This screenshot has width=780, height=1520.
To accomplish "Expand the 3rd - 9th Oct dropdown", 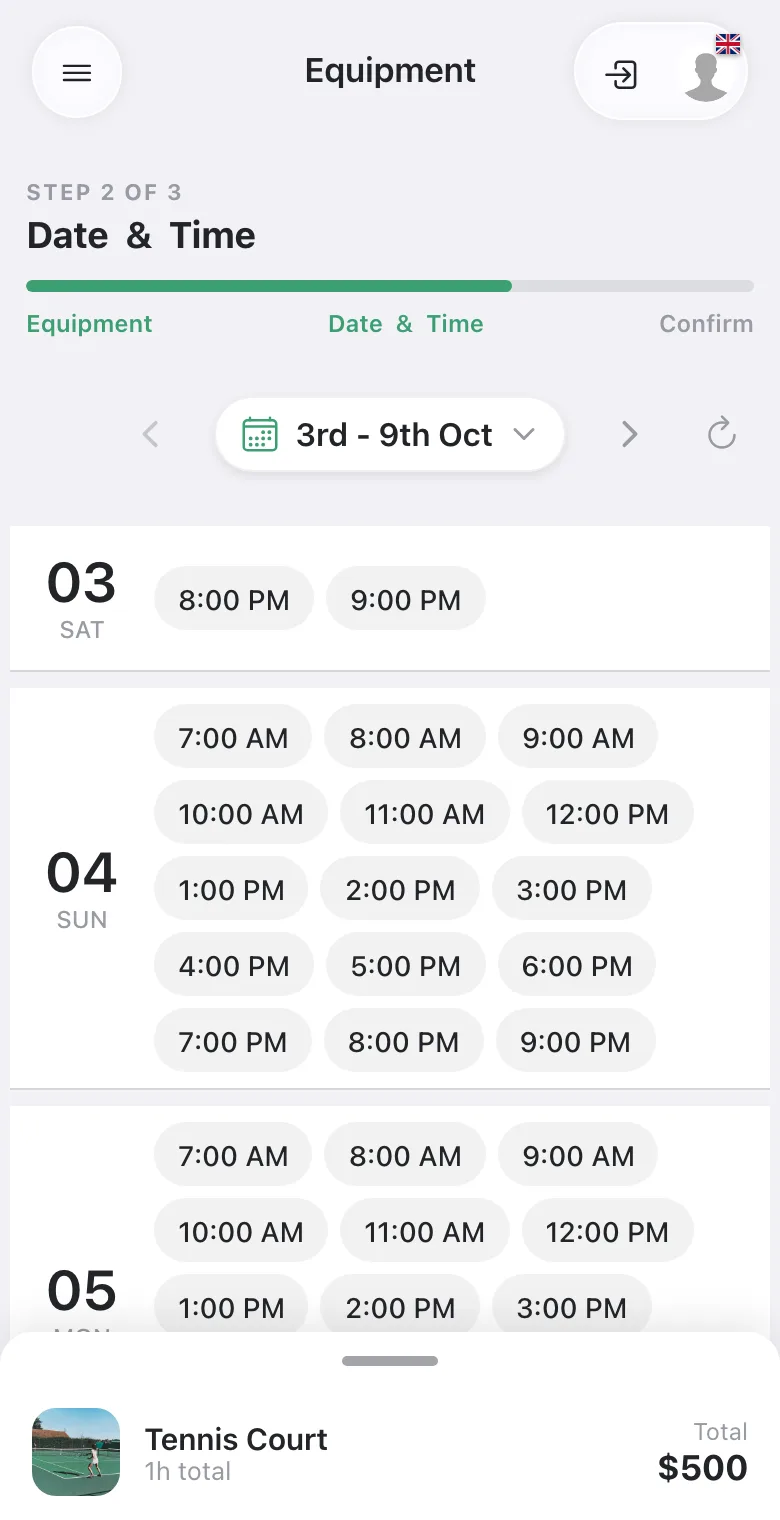I will pyautogui.click(x=390, y=435).
